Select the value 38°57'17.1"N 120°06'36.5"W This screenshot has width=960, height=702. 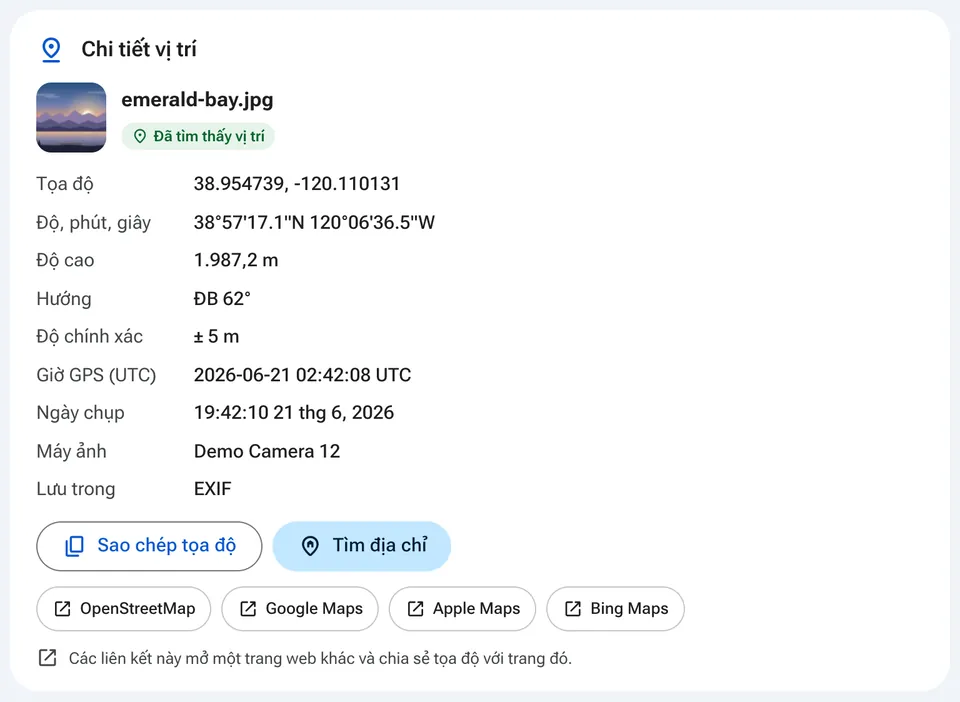pyautogui.click(x=314, y=222)
